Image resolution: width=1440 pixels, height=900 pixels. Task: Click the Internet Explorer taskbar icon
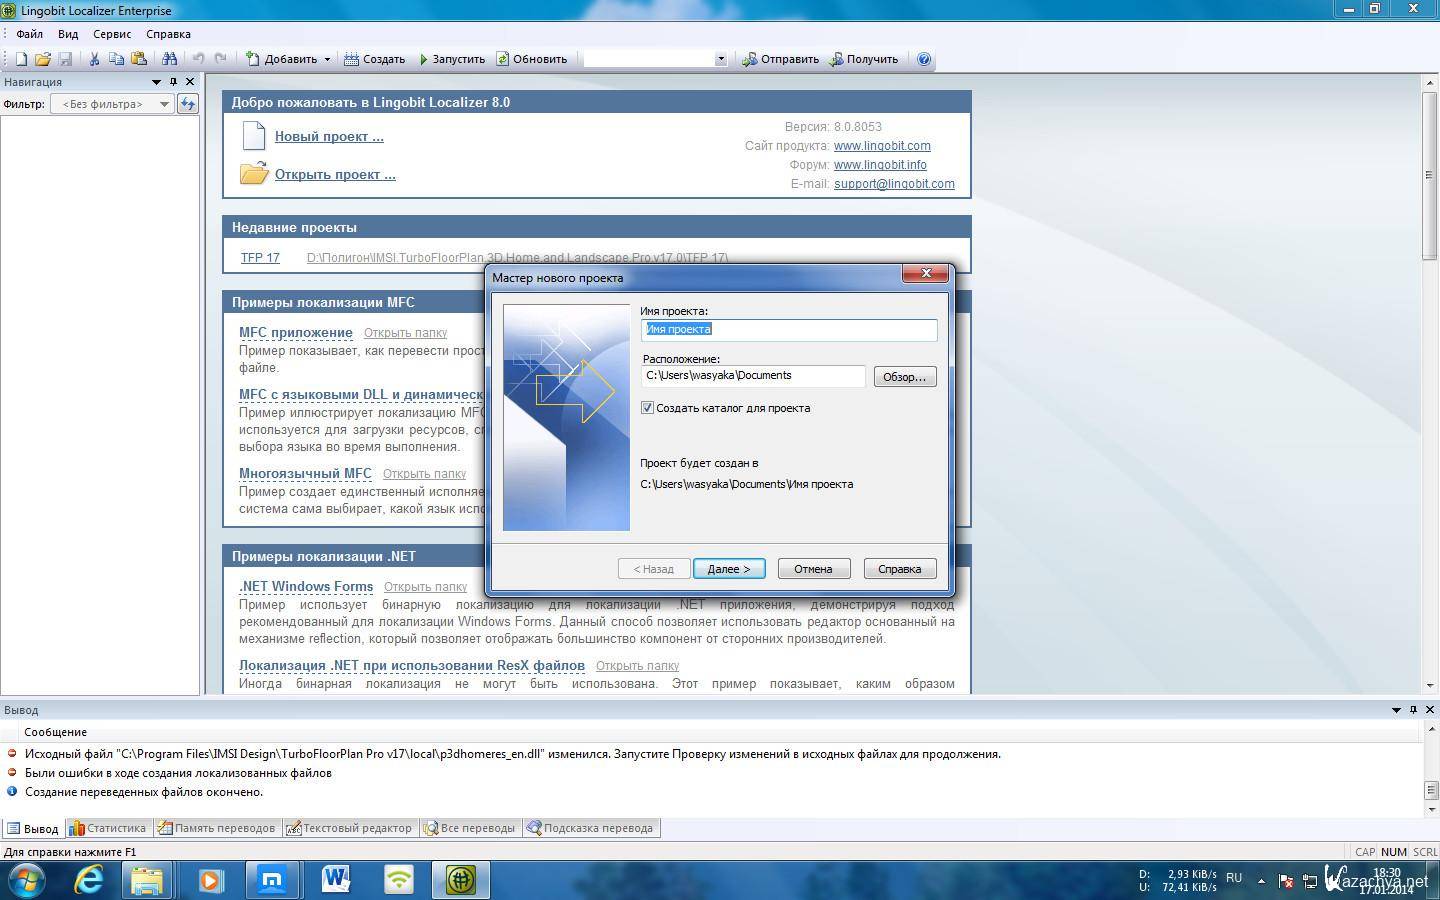pos(89,880)
